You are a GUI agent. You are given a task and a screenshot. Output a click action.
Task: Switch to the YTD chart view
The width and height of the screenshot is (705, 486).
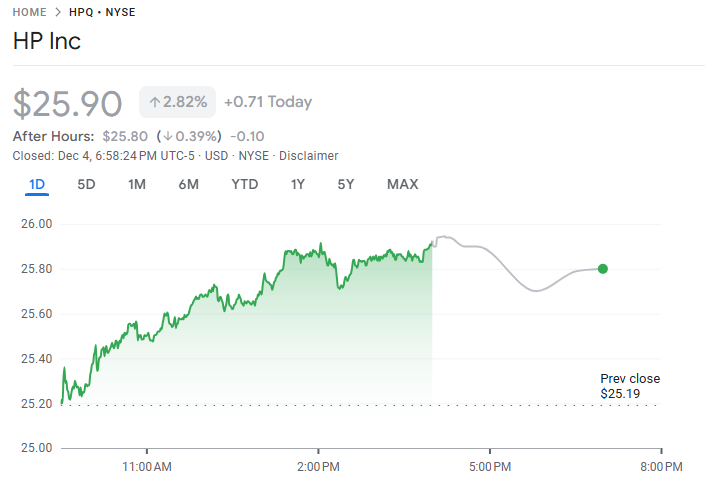click(244, 184)
